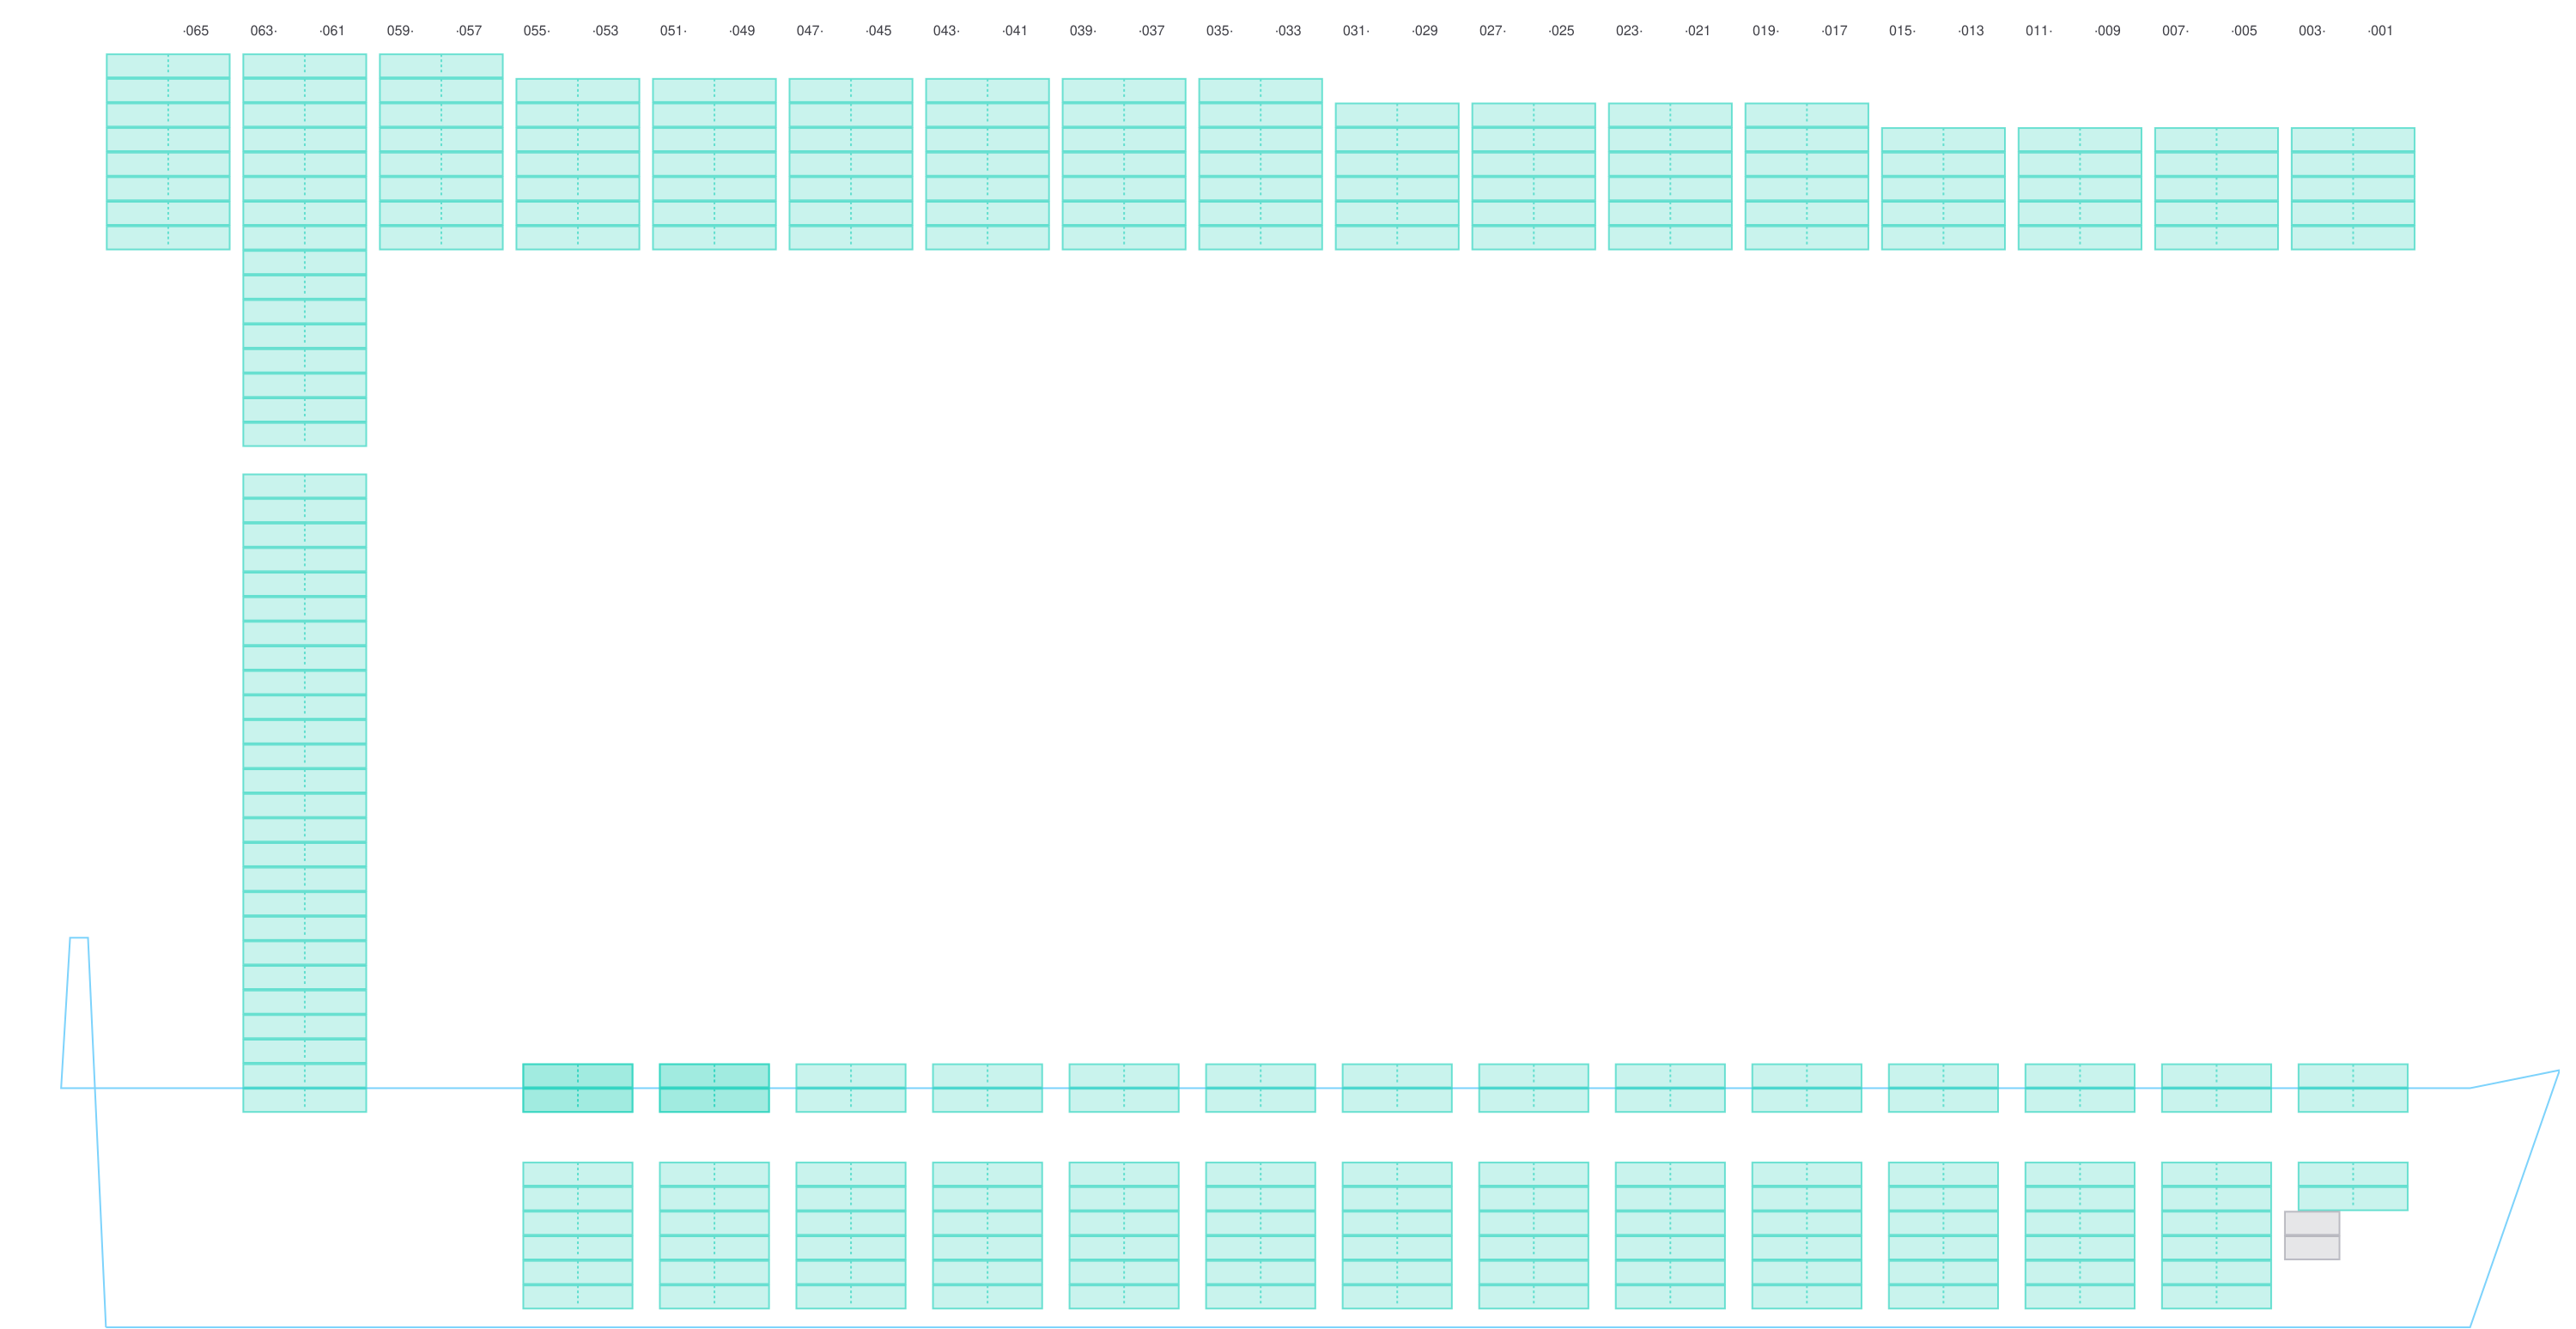Select bay label 039

tap(1083, 31)
